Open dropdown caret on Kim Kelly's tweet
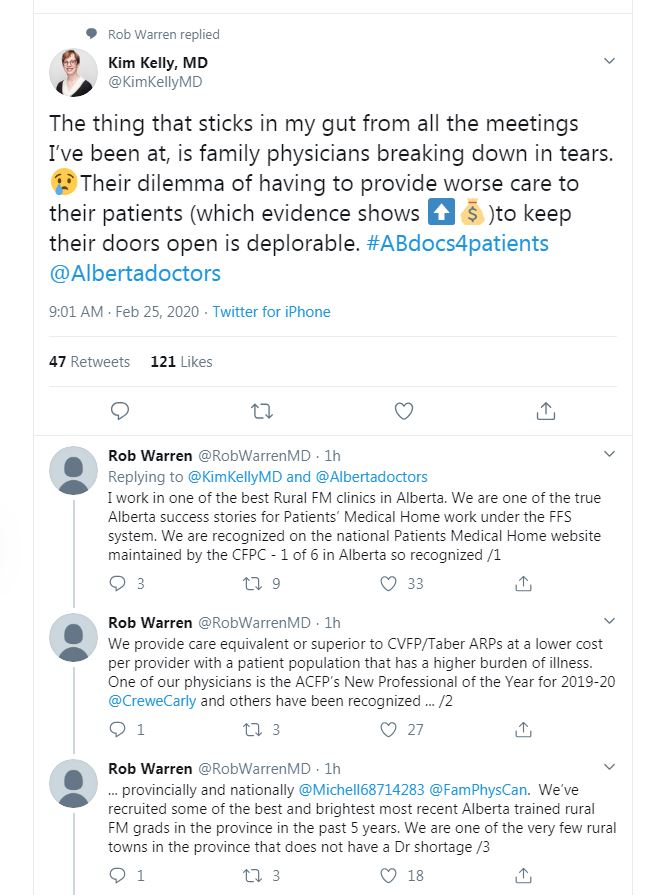Image resolution: width=653 pixels, height=895 pixels. coord(609,61)
